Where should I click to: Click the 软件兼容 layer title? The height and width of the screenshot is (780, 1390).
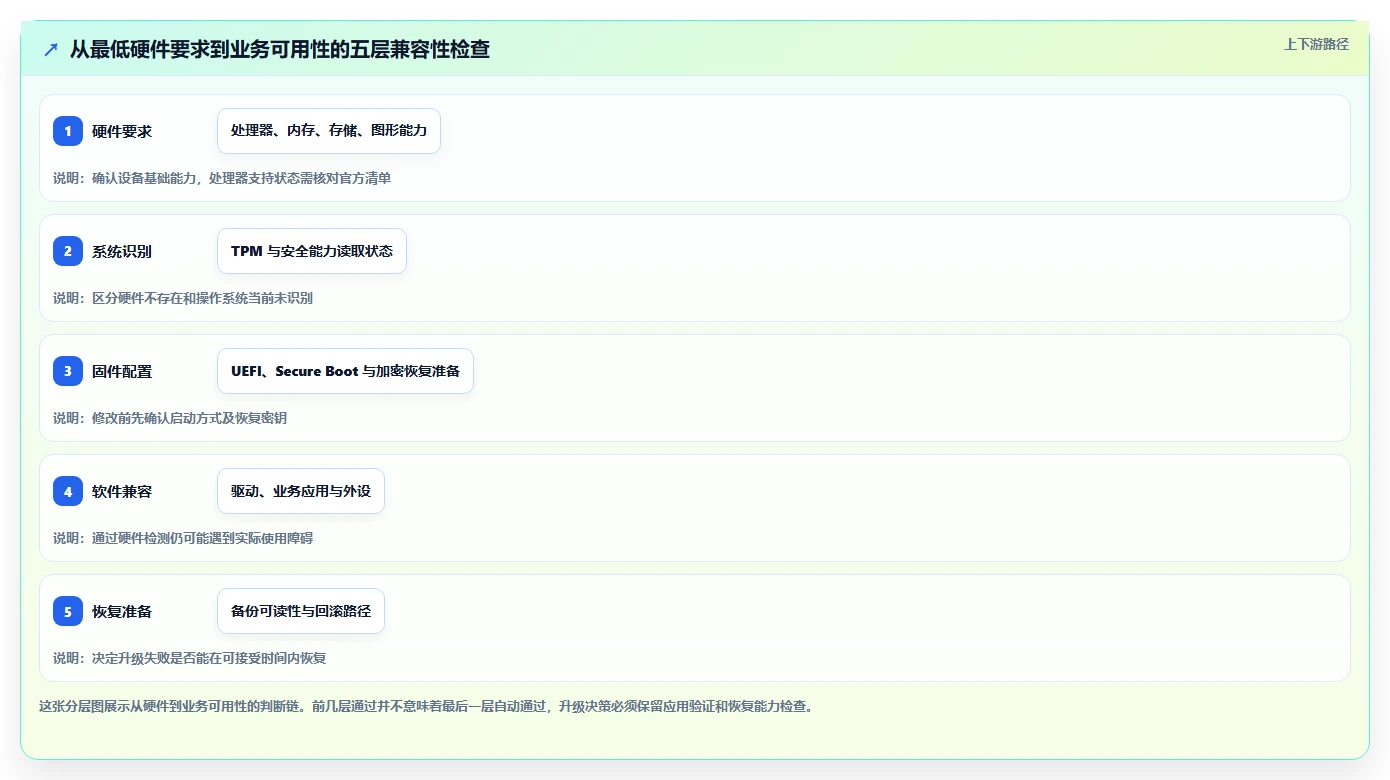coord(122,491)
